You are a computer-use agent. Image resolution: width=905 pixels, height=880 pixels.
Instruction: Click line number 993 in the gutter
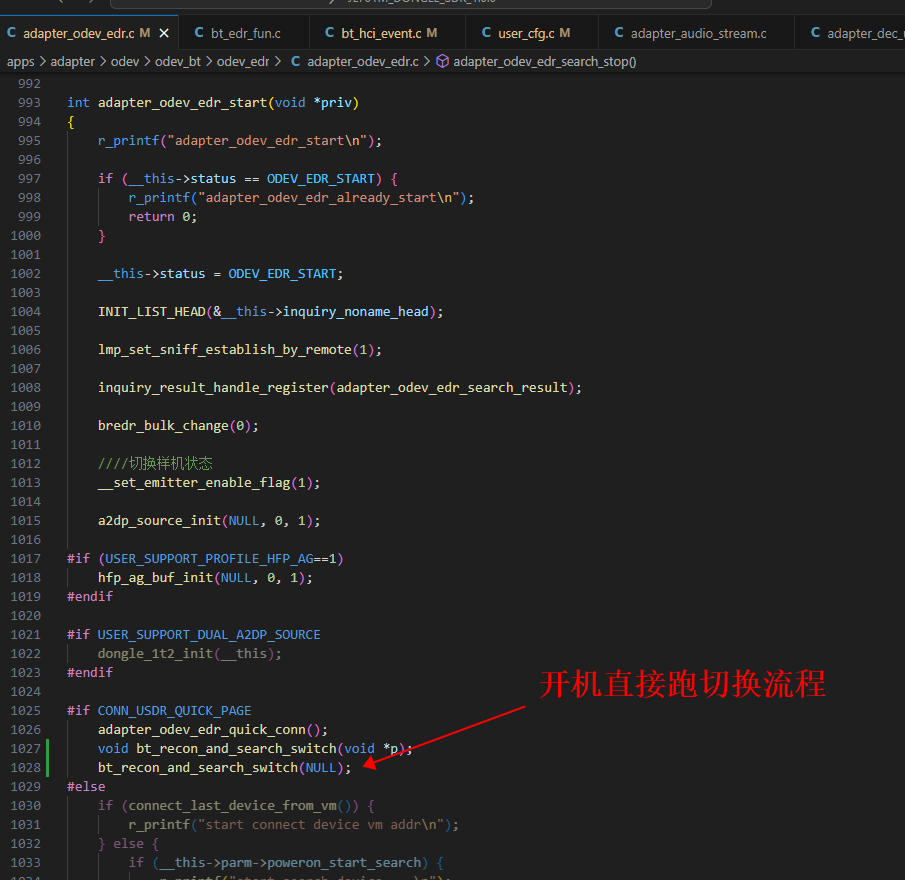pos(29,103)
